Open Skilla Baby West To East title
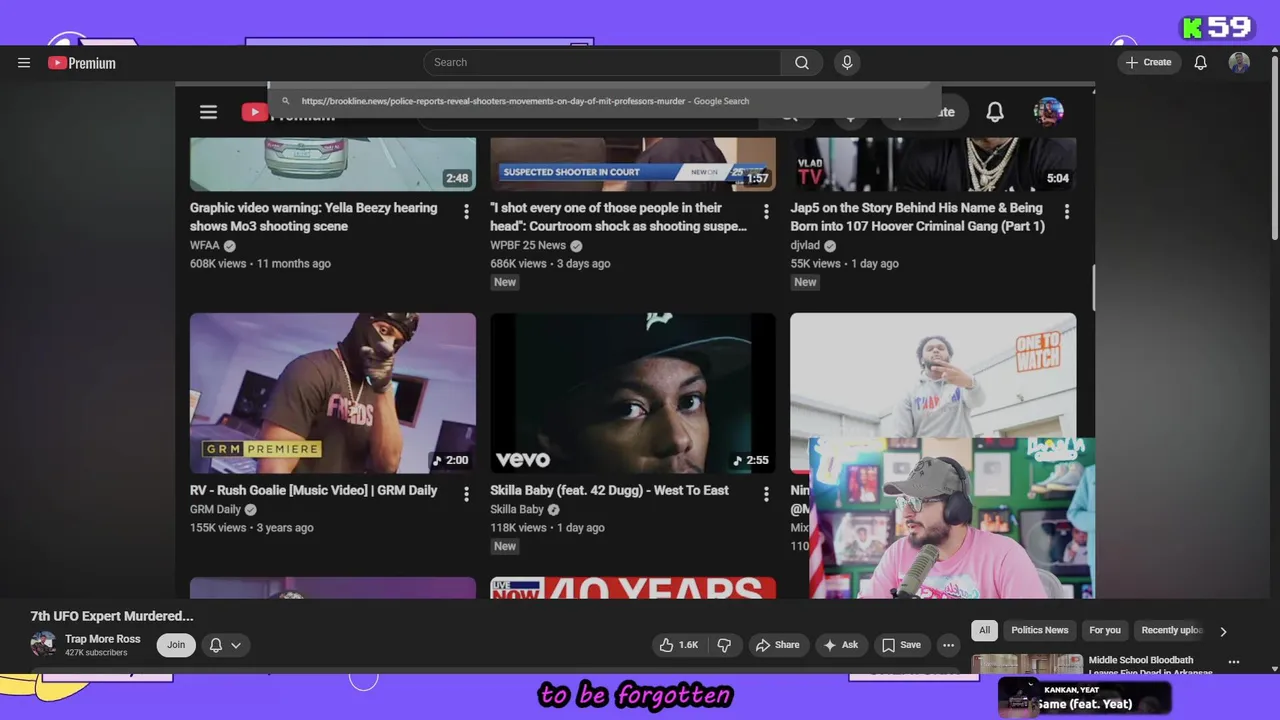The image size is (1280, 720). coord(609,490)
